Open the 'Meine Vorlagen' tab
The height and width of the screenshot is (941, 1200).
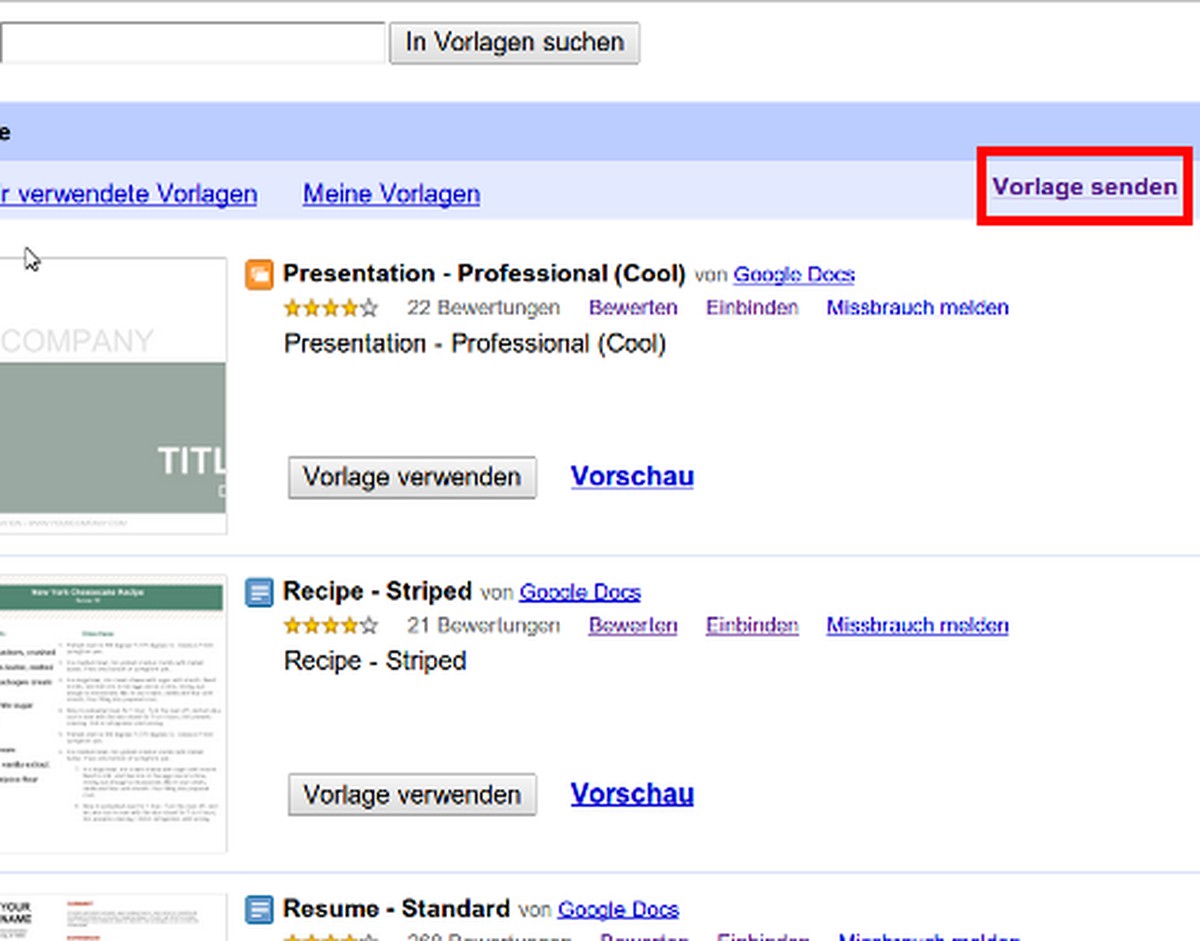coord(391,194)
